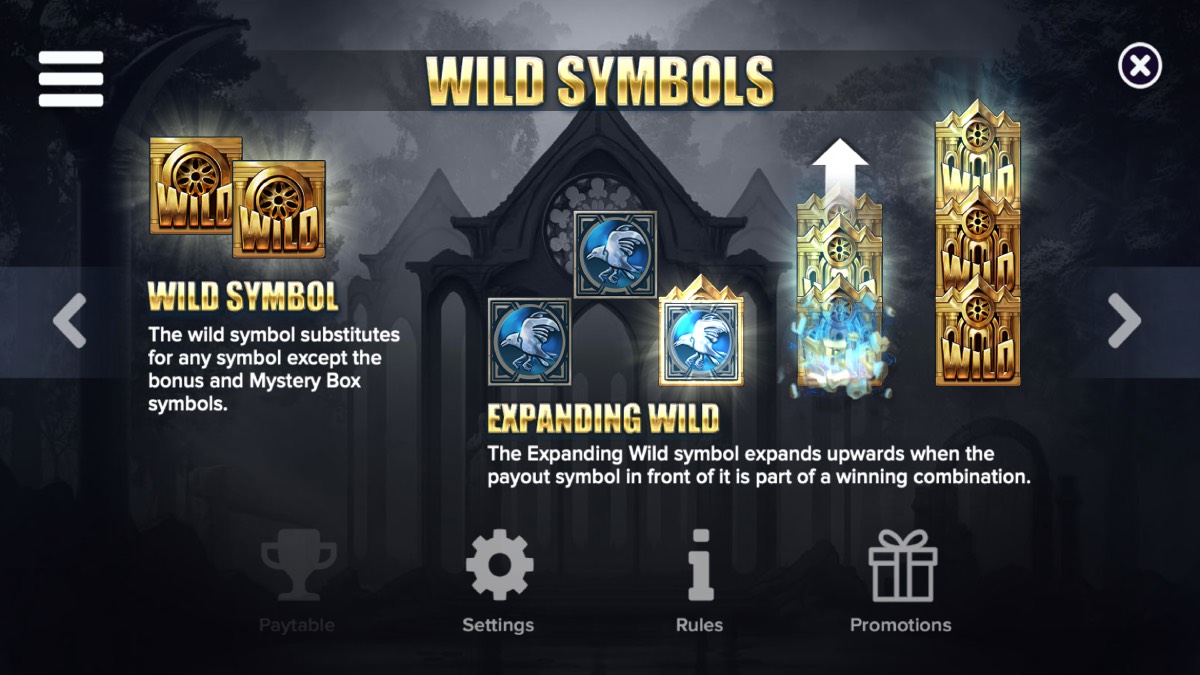The image size is (1200, 675).
Task: Click the Settings tab label
Action: [x=498, y=625]
